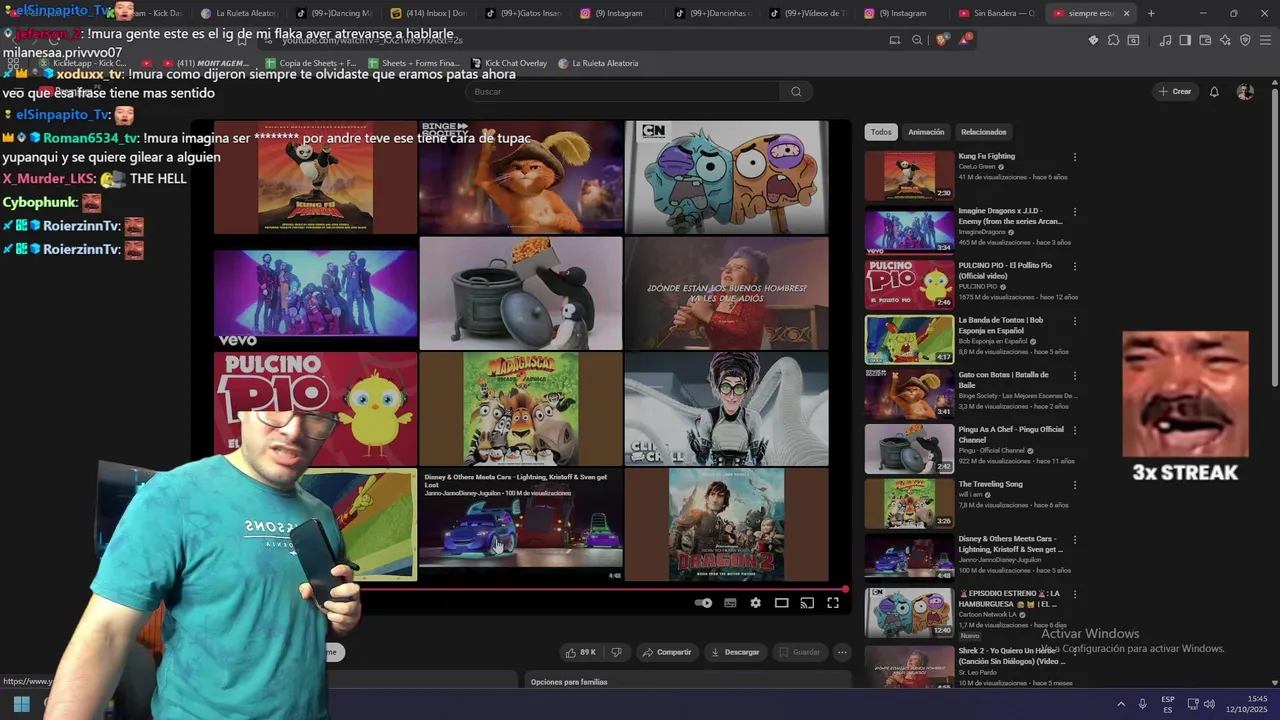Viewport: 1280px width, 720px height.
Task: Switch to the La Ruleta Aleatoria tab
Action: (x=239, y=13)
